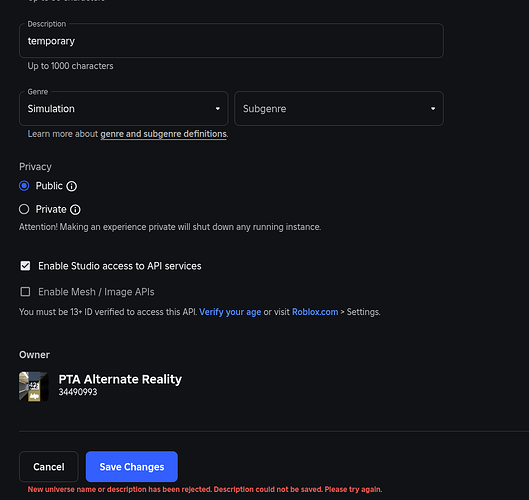529x500 pixels.
Task: Click the PTA Alternate Reality group thumbnail
Action: (34, 387)
